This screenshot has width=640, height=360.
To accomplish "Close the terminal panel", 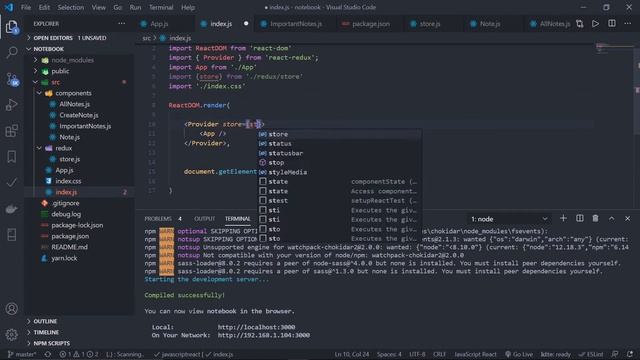I will tap(627, 218).
